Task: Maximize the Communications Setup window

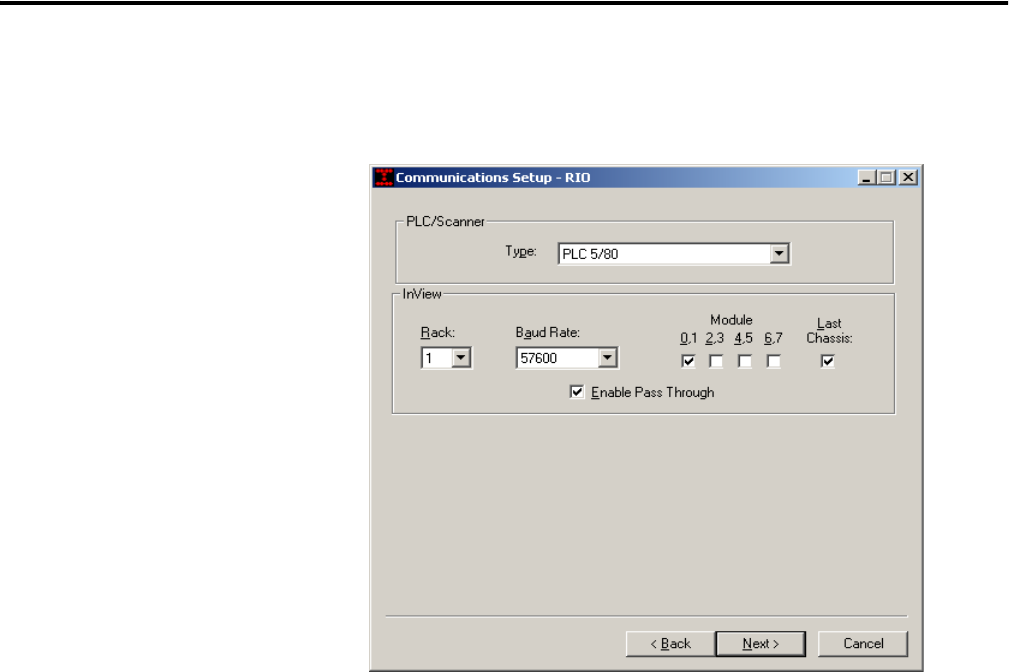Action: pyautogui.click(x=887, y=177)
